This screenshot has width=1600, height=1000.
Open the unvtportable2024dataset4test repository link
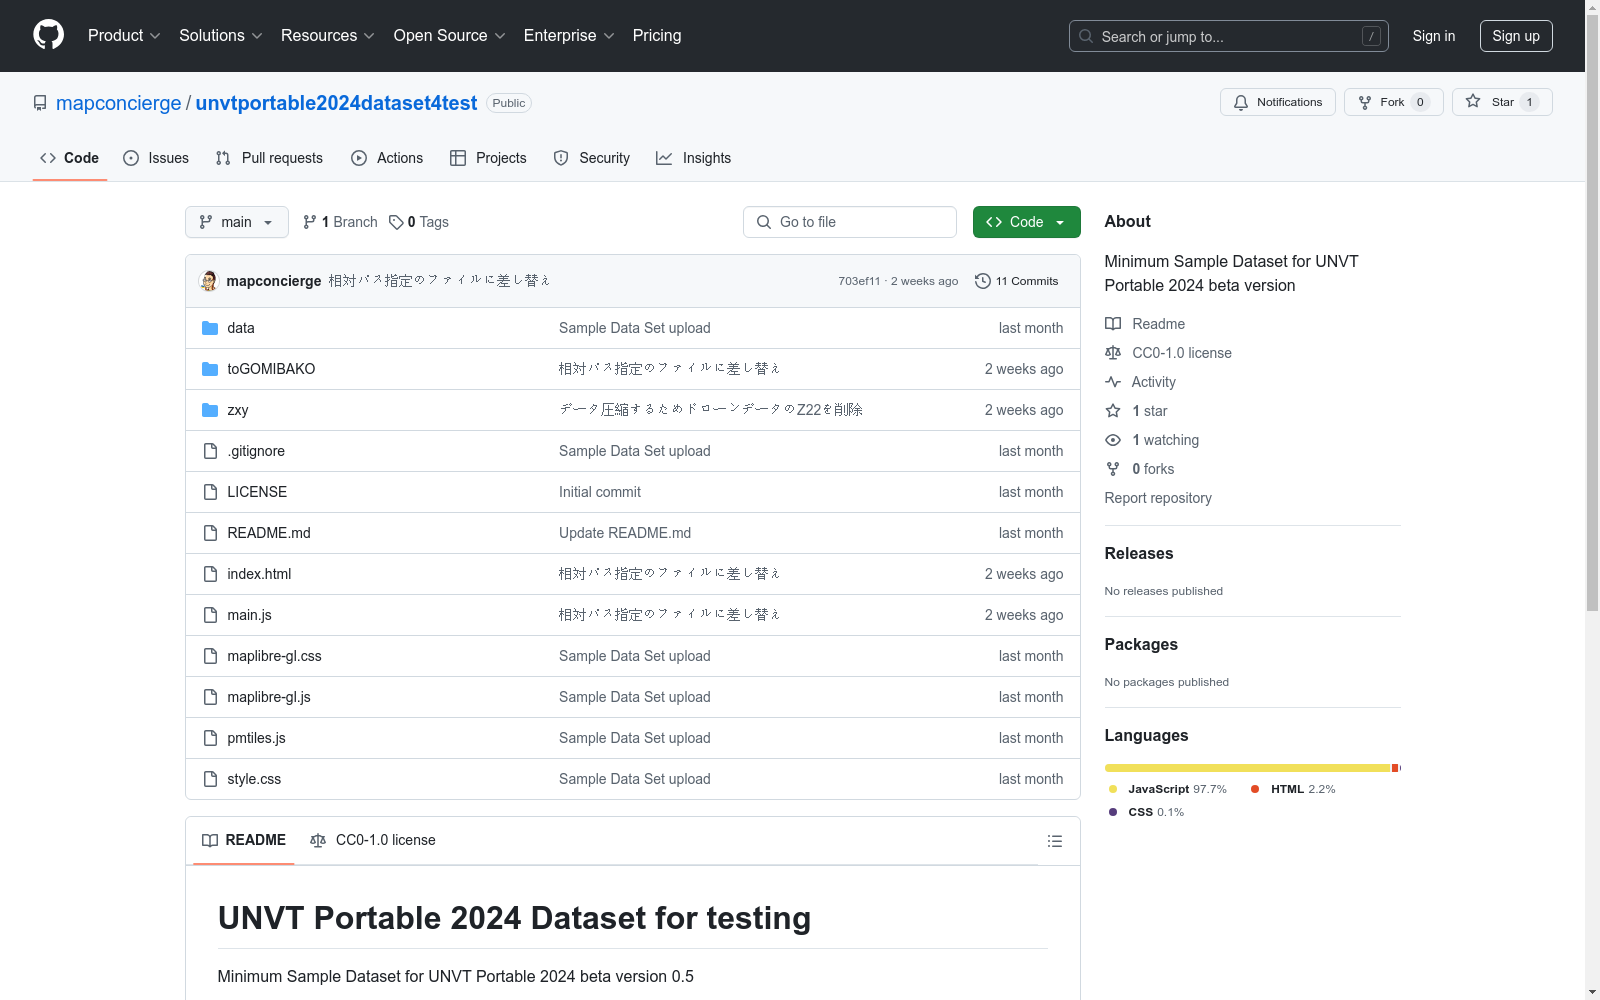pyautogui.click(x=337, y=103)
